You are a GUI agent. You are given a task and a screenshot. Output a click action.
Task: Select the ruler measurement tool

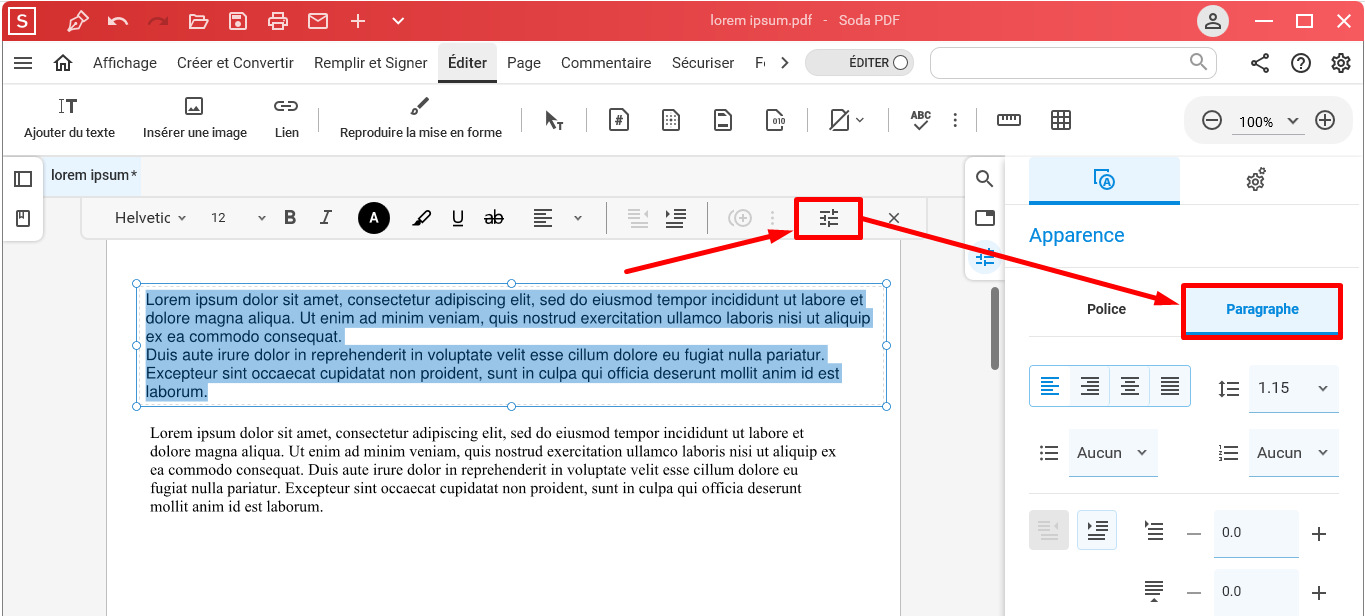pyautogui.click(x=1009, y=121)
